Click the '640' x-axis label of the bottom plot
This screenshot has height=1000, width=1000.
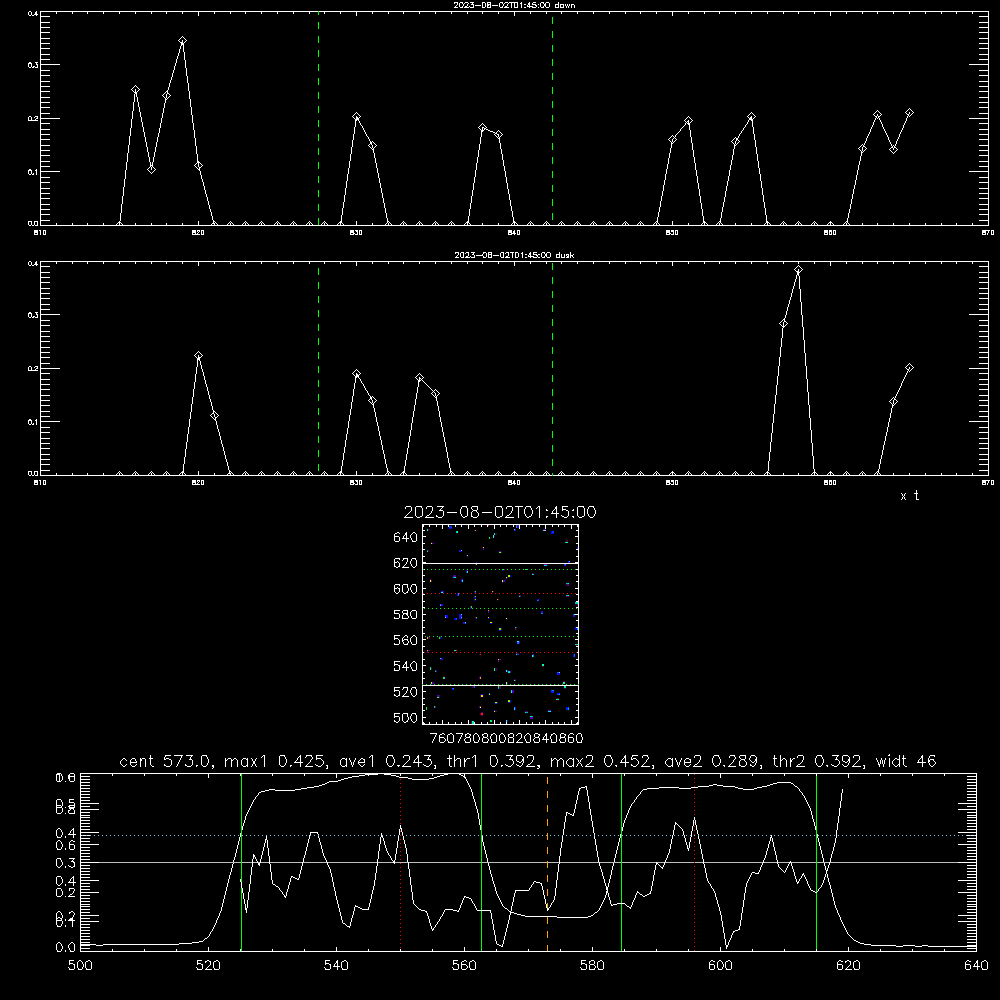(976, 966)
